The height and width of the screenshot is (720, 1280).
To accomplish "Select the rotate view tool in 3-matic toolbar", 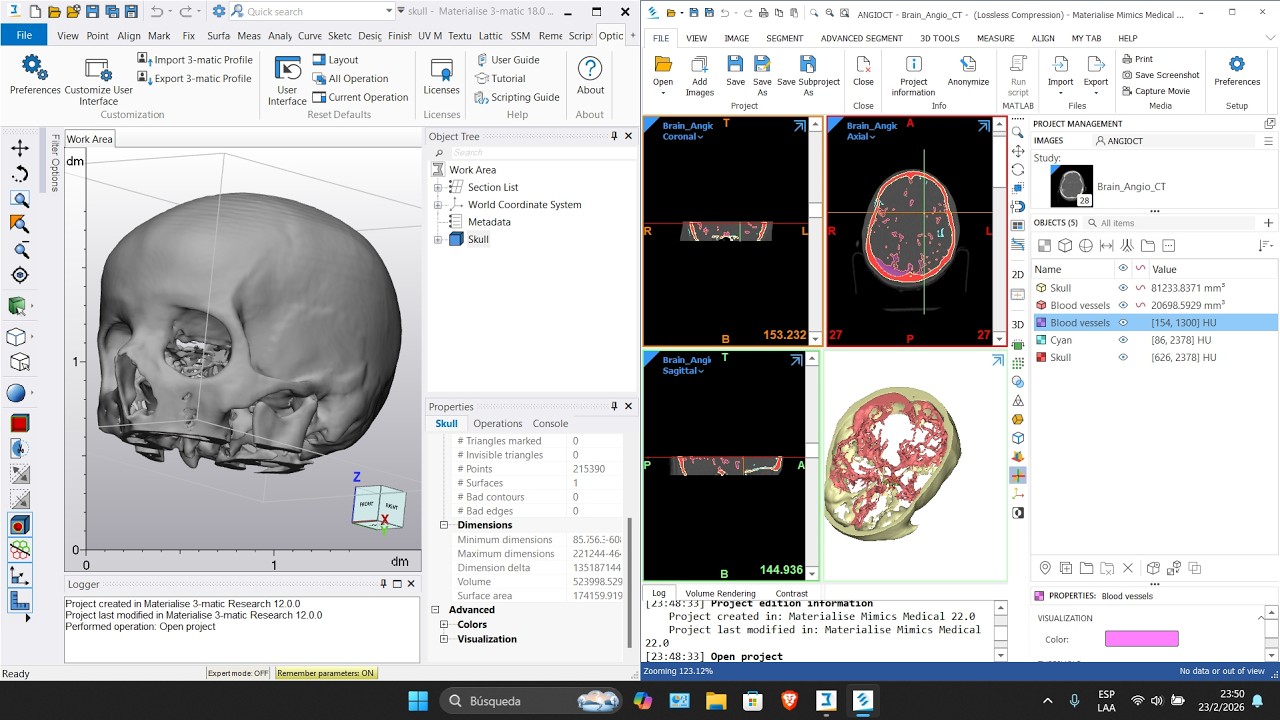I will 19,174.
